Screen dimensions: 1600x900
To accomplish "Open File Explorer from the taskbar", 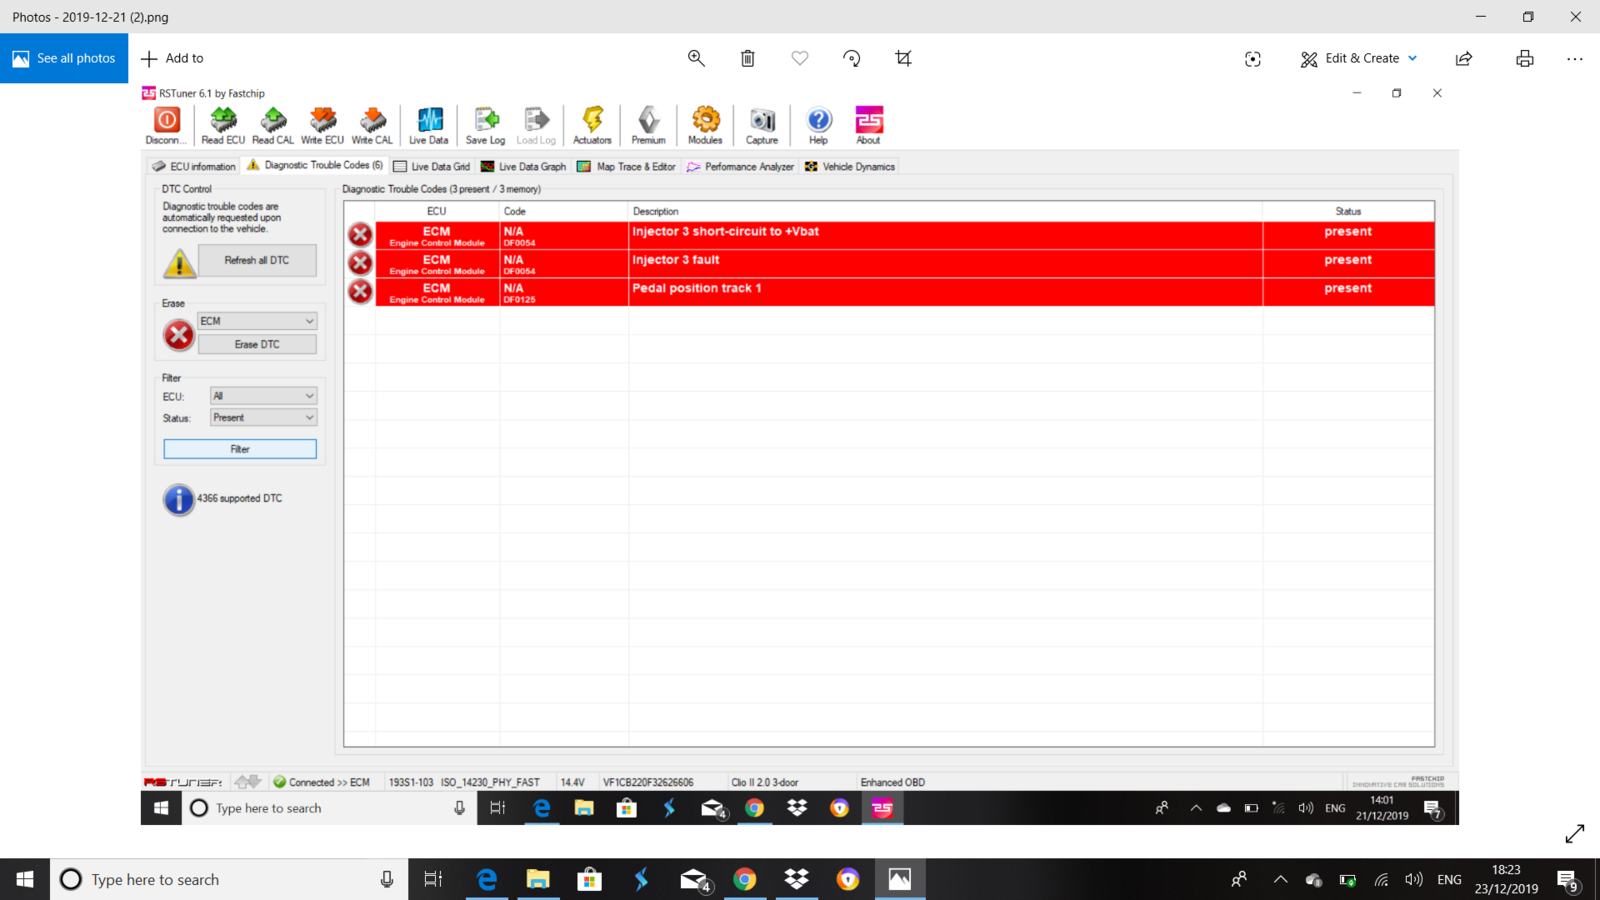I will (x=538, y=879).
